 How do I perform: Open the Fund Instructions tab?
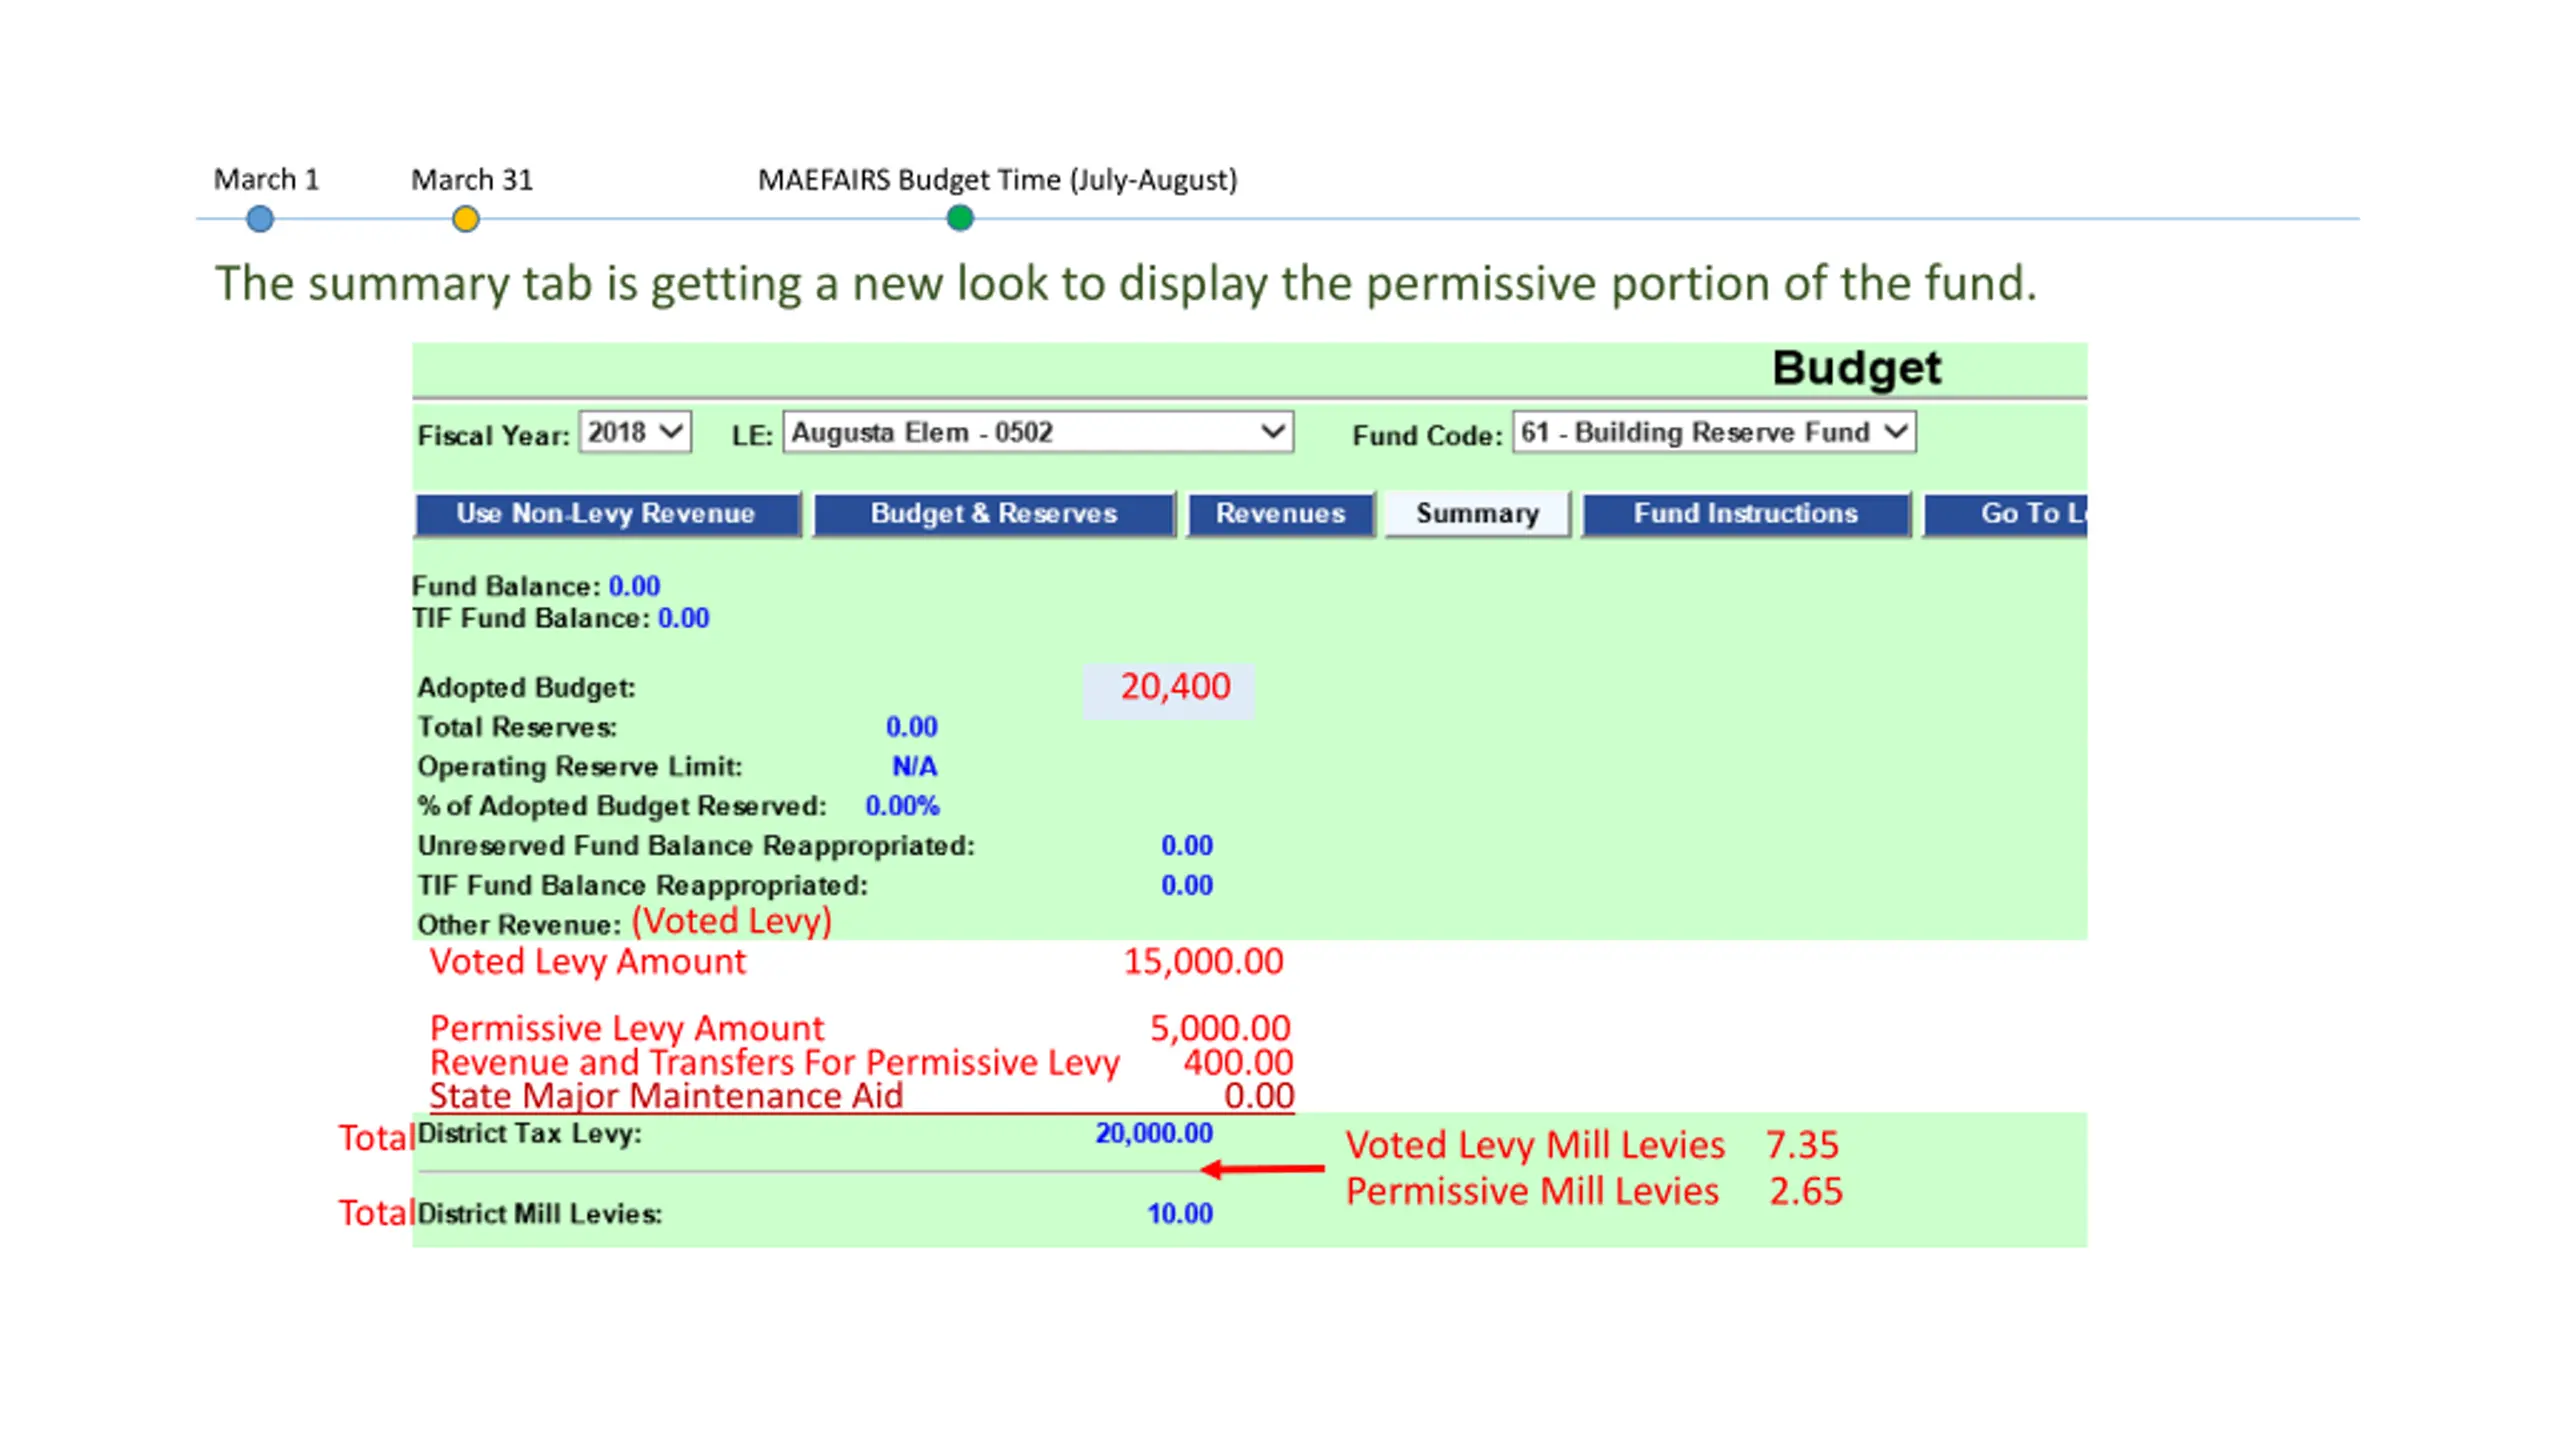[x=1746, y=514]
